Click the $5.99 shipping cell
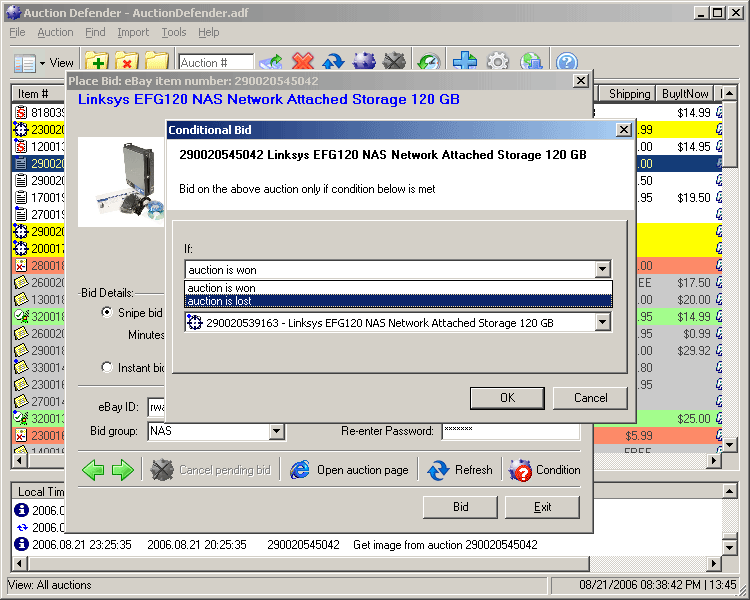Image resolution: width=750 pixels, height=600 pixels. click(x=639, y=435)
